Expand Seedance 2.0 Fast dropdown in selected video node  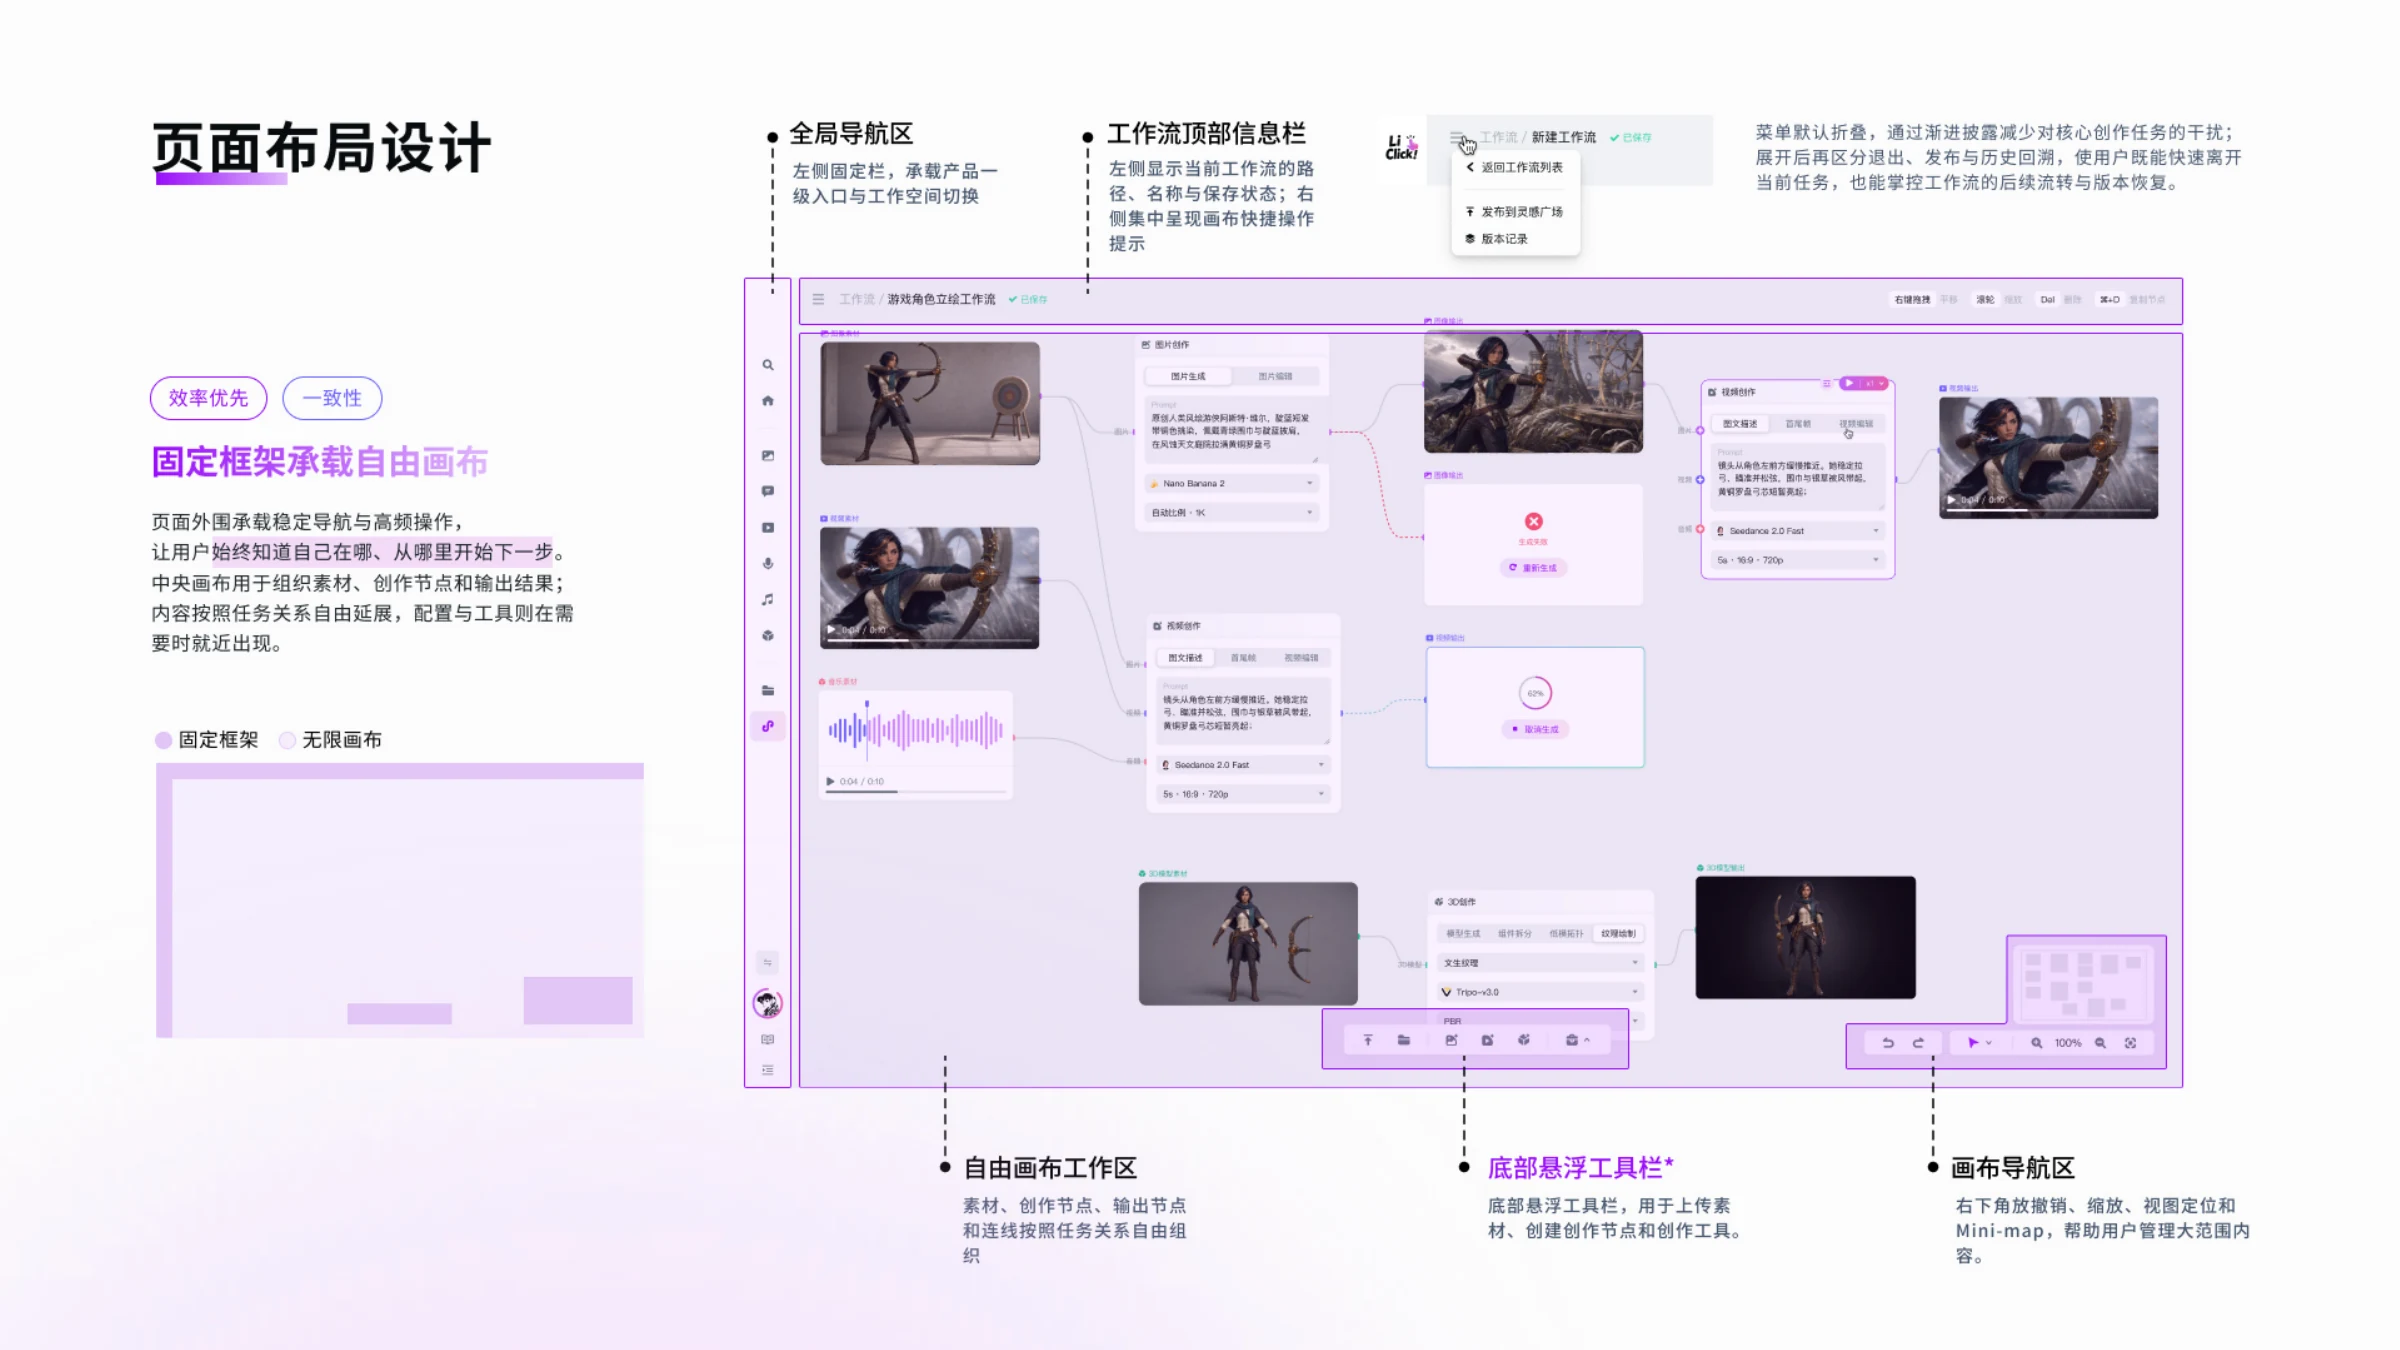(1798, 531)
